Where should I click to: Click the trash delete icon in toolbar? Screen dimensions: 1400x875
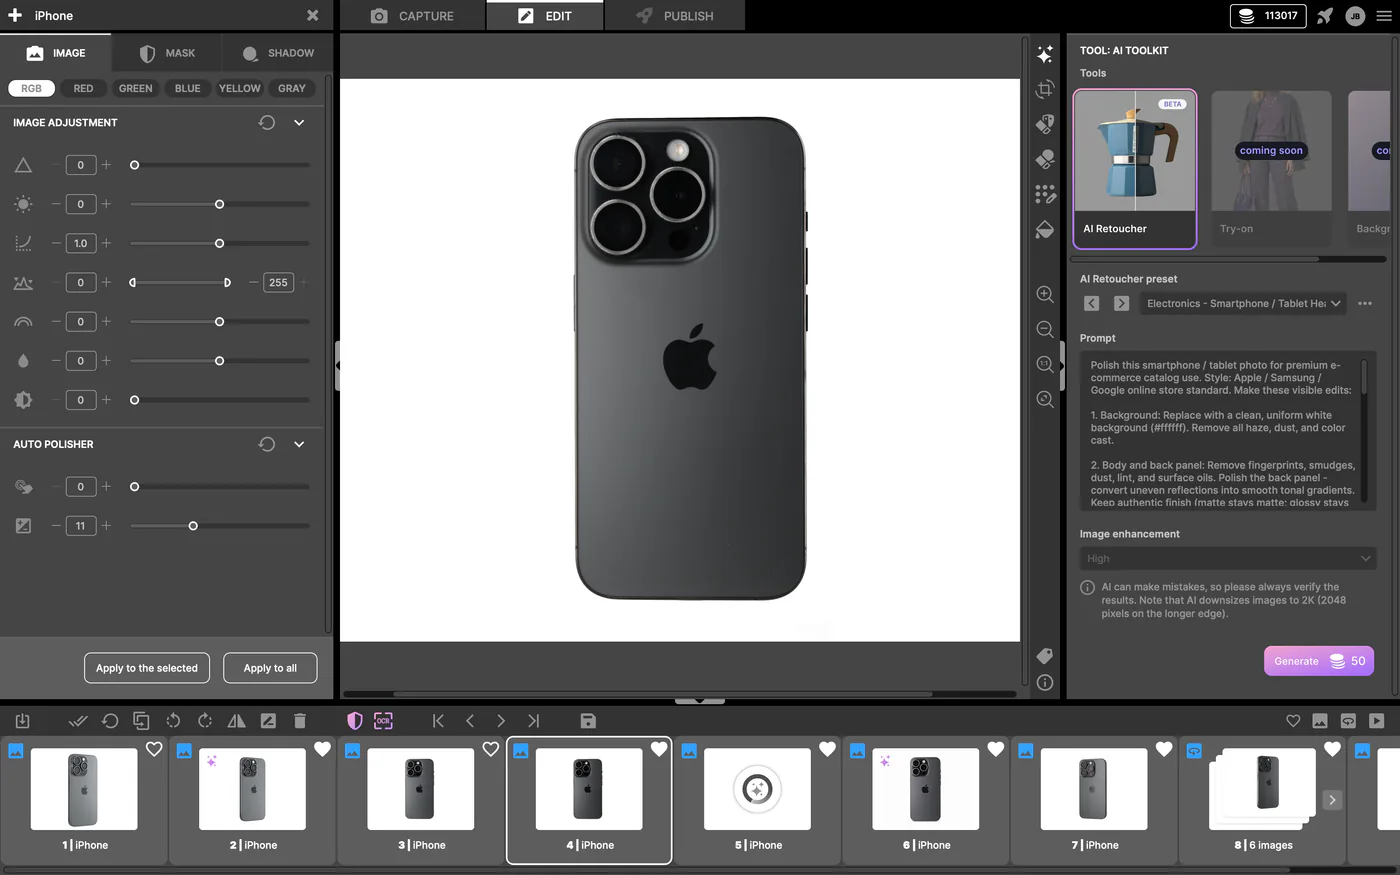299,720
